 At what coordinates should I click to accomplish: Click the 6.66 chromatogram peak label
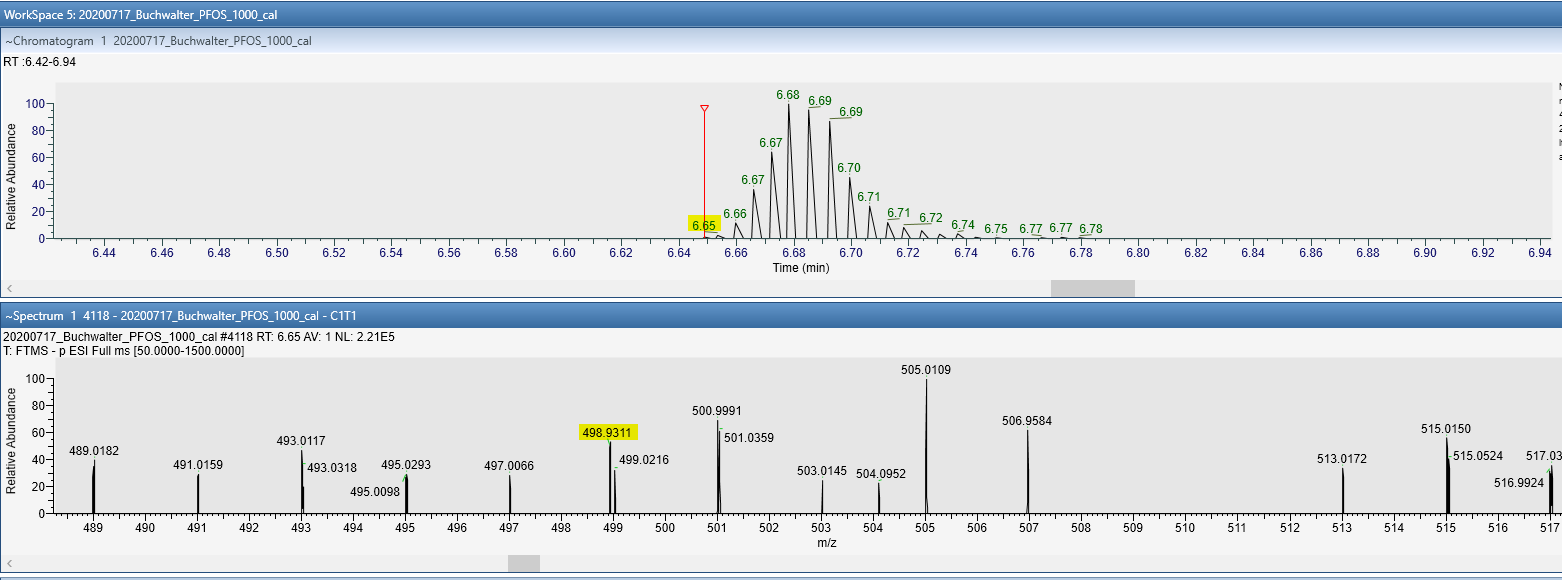click(735, 214)
